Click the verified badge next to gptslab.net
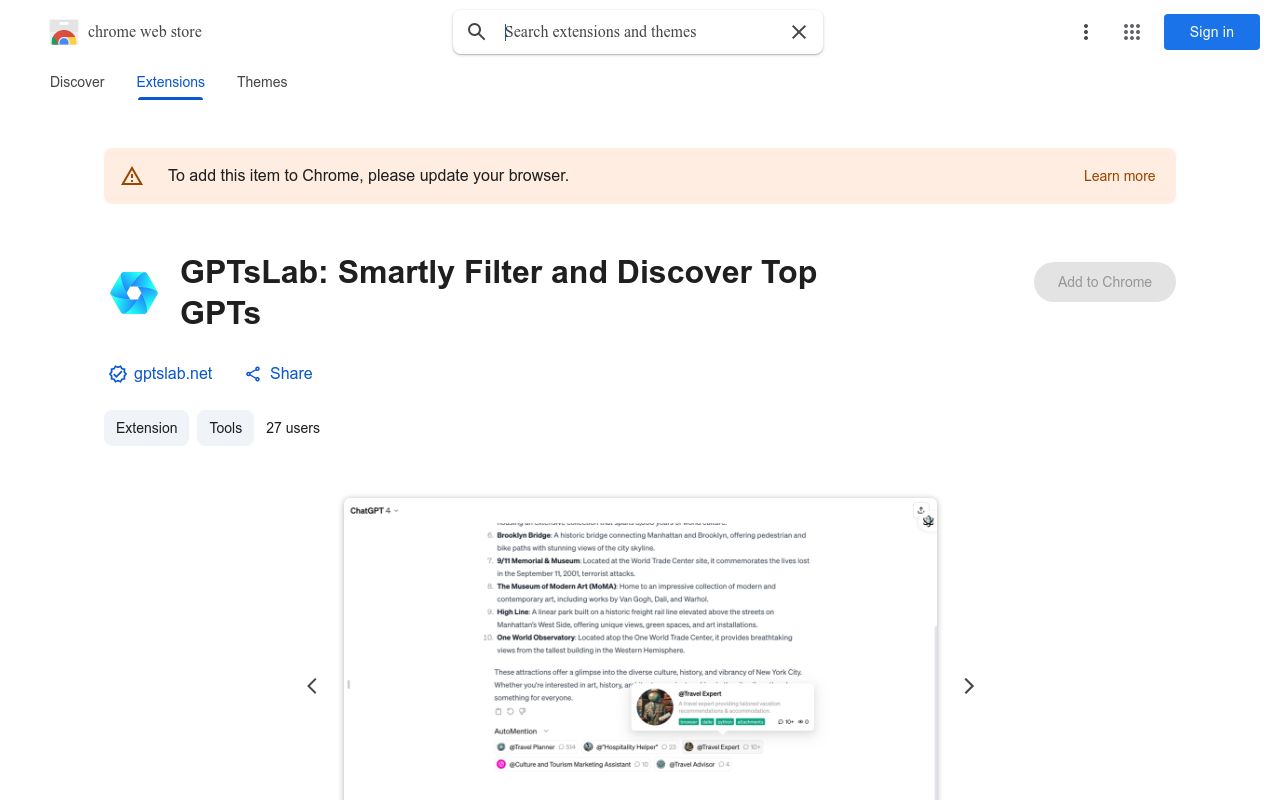Viewport: 1280px width, 800px height. (118, 374)
